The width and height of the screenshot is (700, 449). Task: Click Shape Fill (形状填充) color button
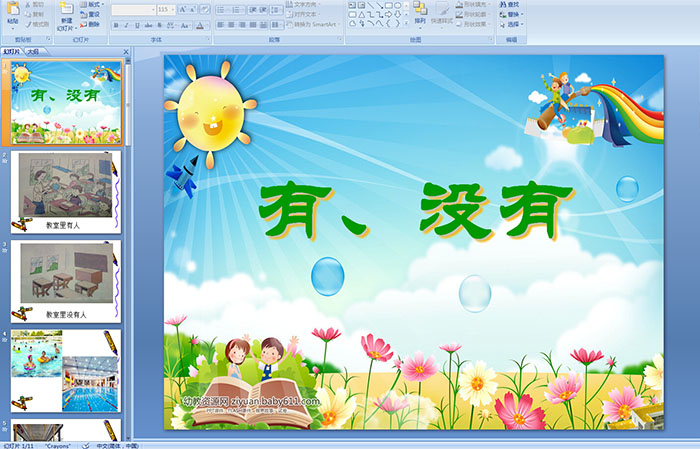473,4
